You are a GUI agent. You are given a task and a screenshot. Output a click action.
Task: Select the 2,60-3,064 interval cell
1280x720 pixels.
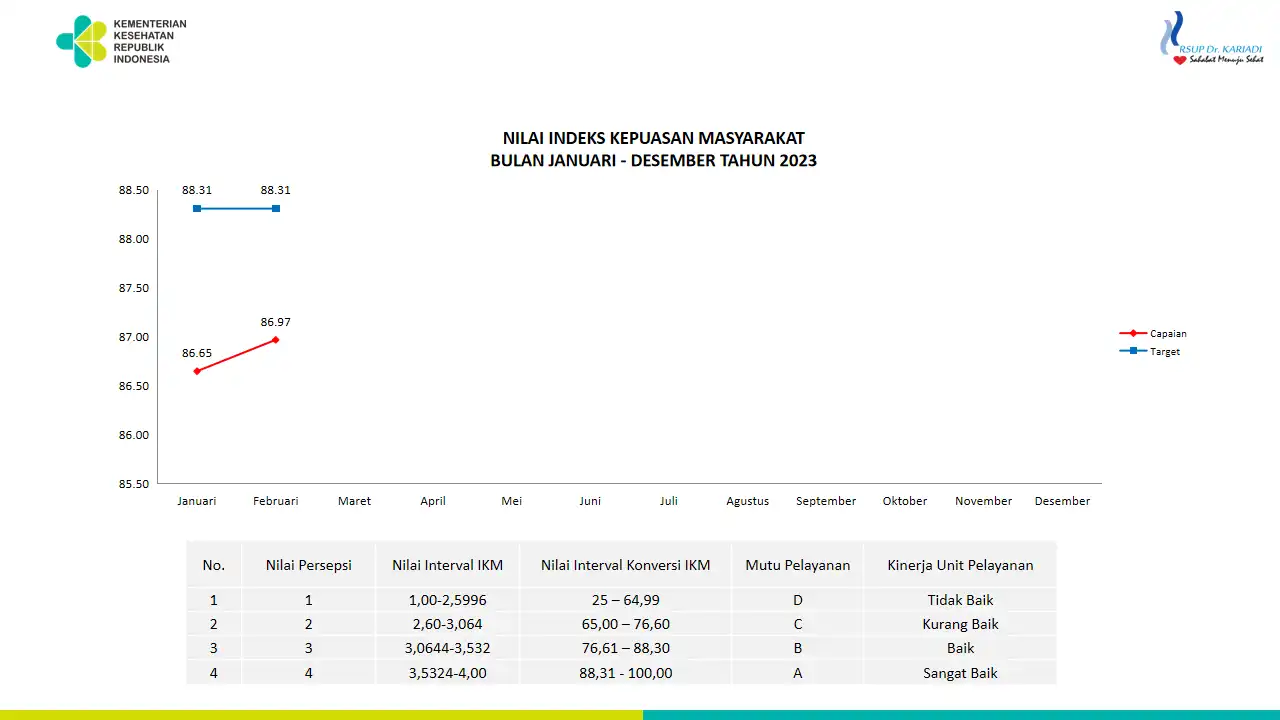pyautogui.click(x=448, y=624)
